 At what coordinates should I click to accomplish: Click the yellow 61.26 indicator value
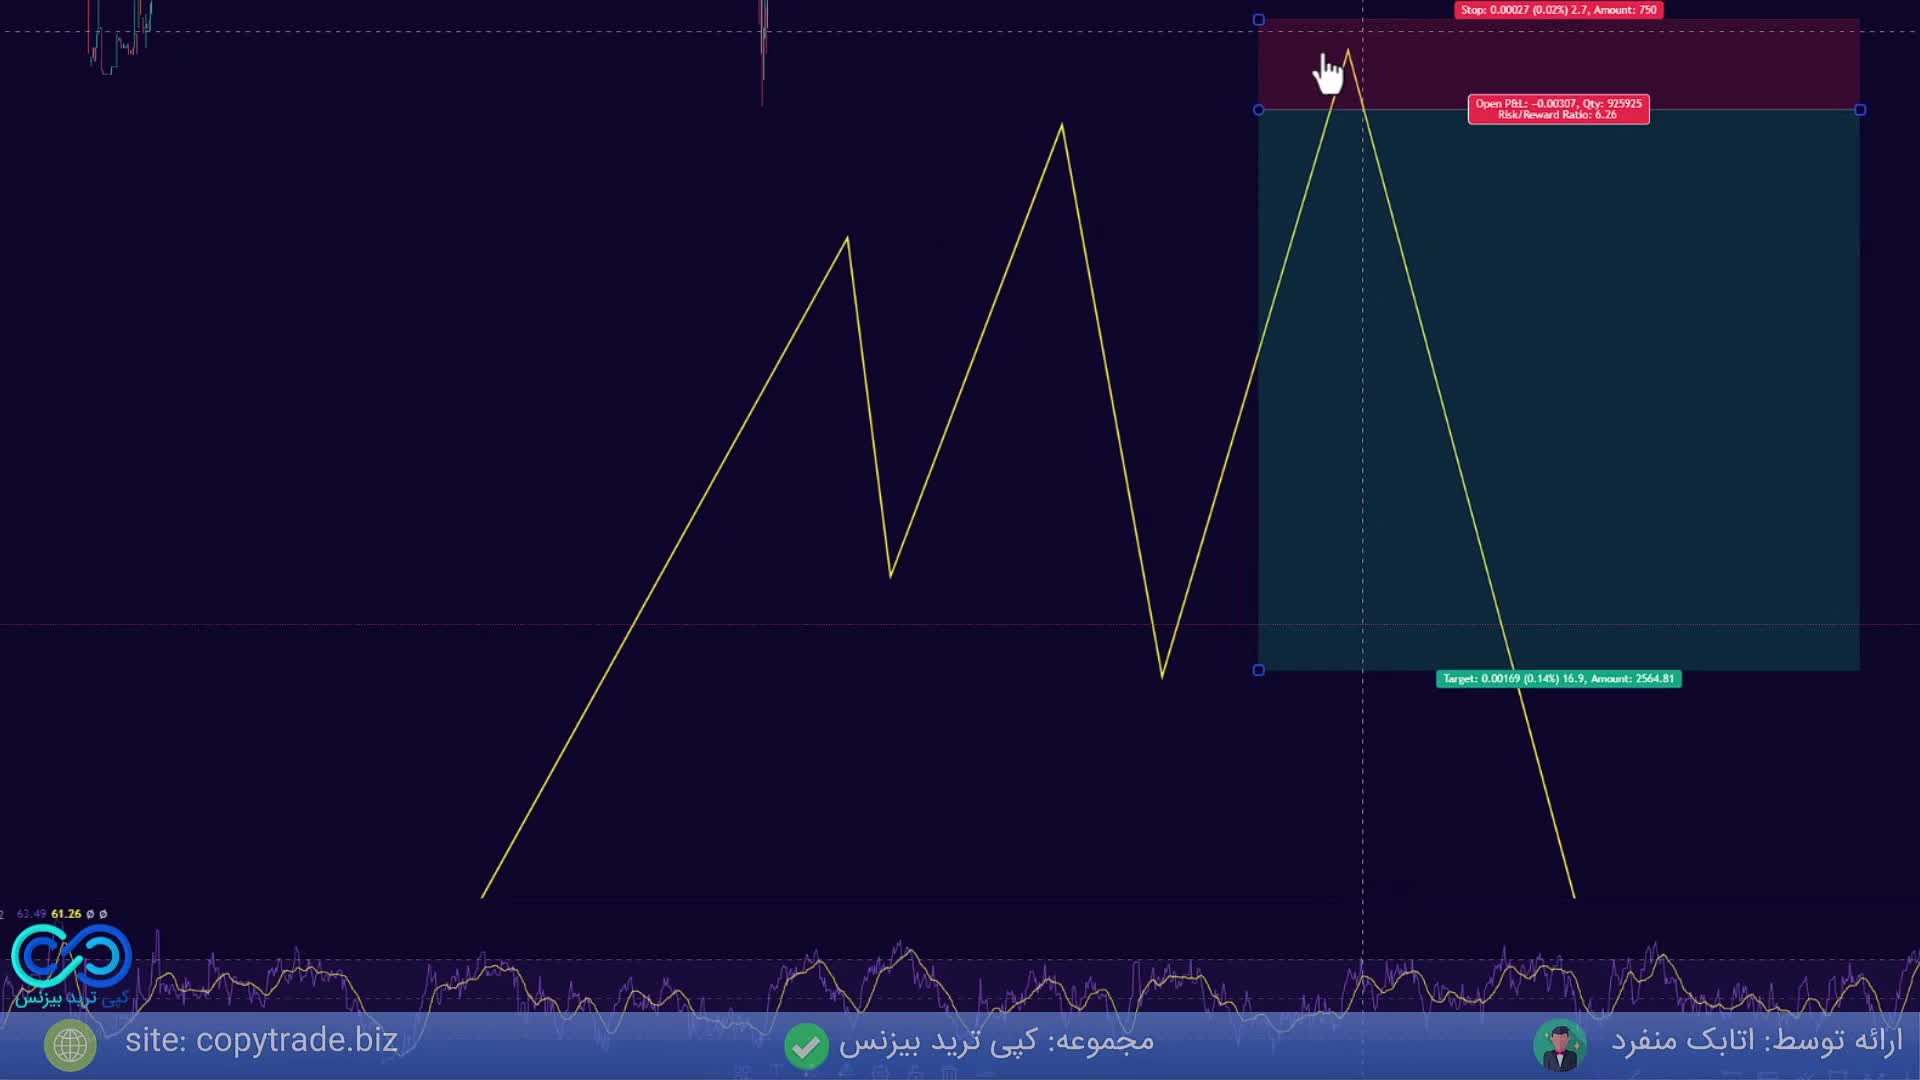coord(66,914)
